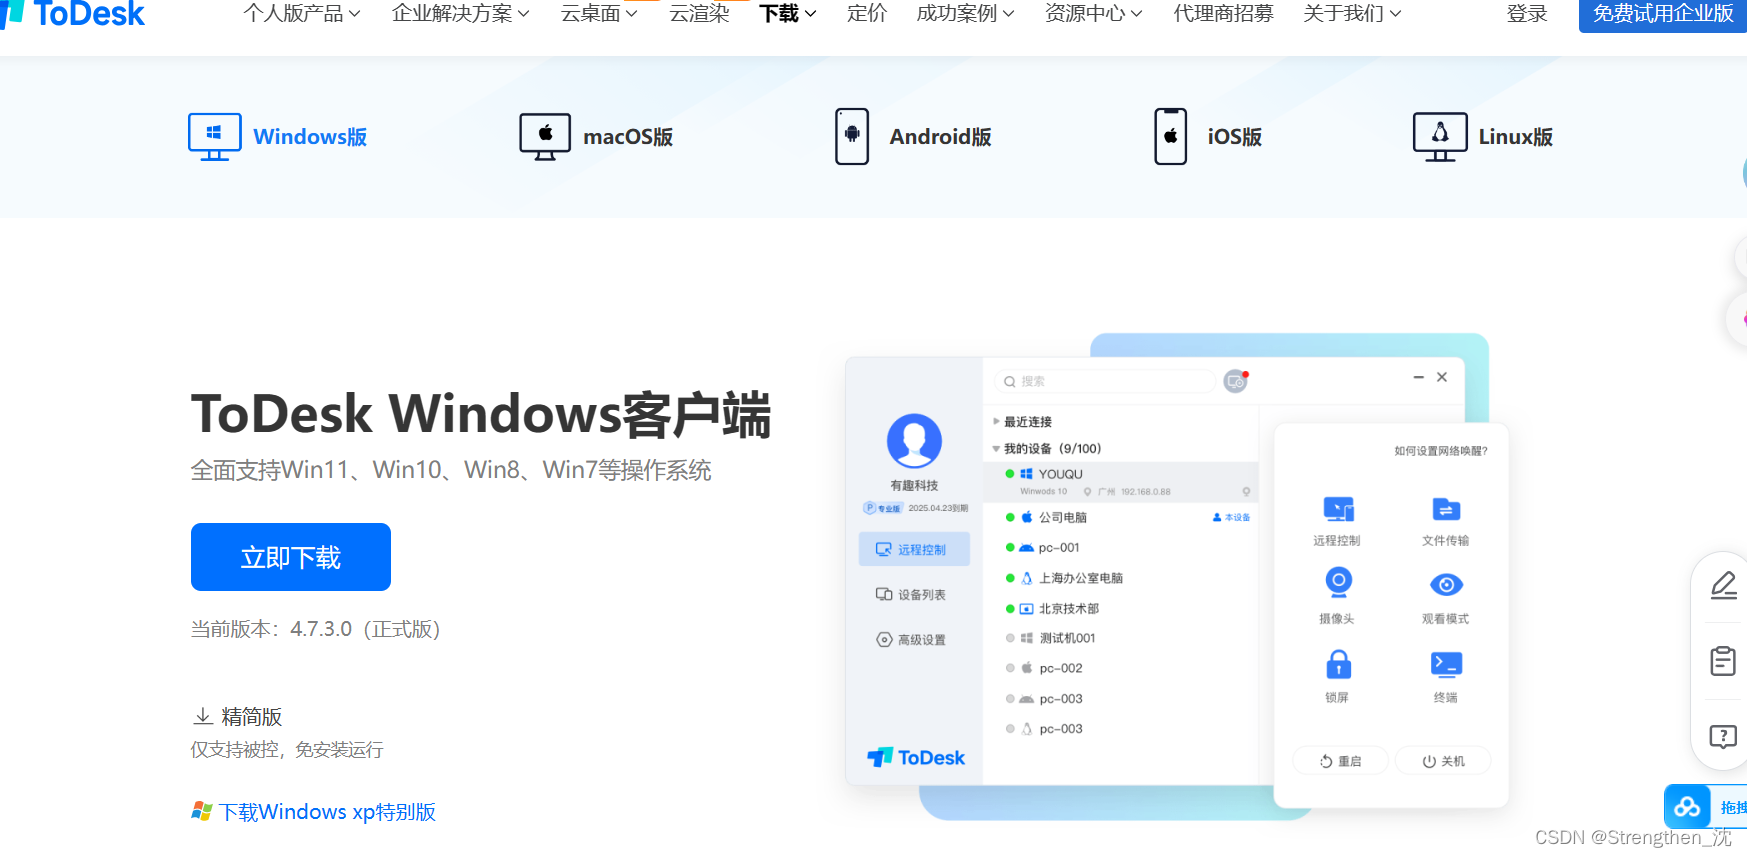This screenshot has height=857, width=1747.
Task: Click the pen edit floating sidebar icon
Action: coord(1724,585)
